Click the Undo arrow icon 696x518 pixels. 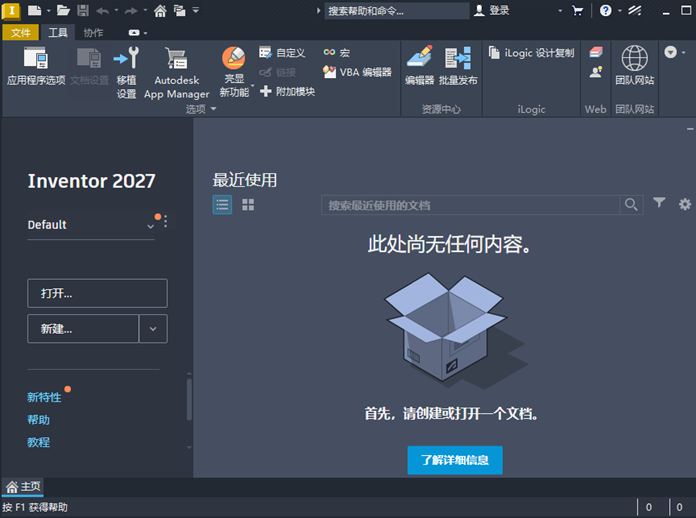pos(103,10)
